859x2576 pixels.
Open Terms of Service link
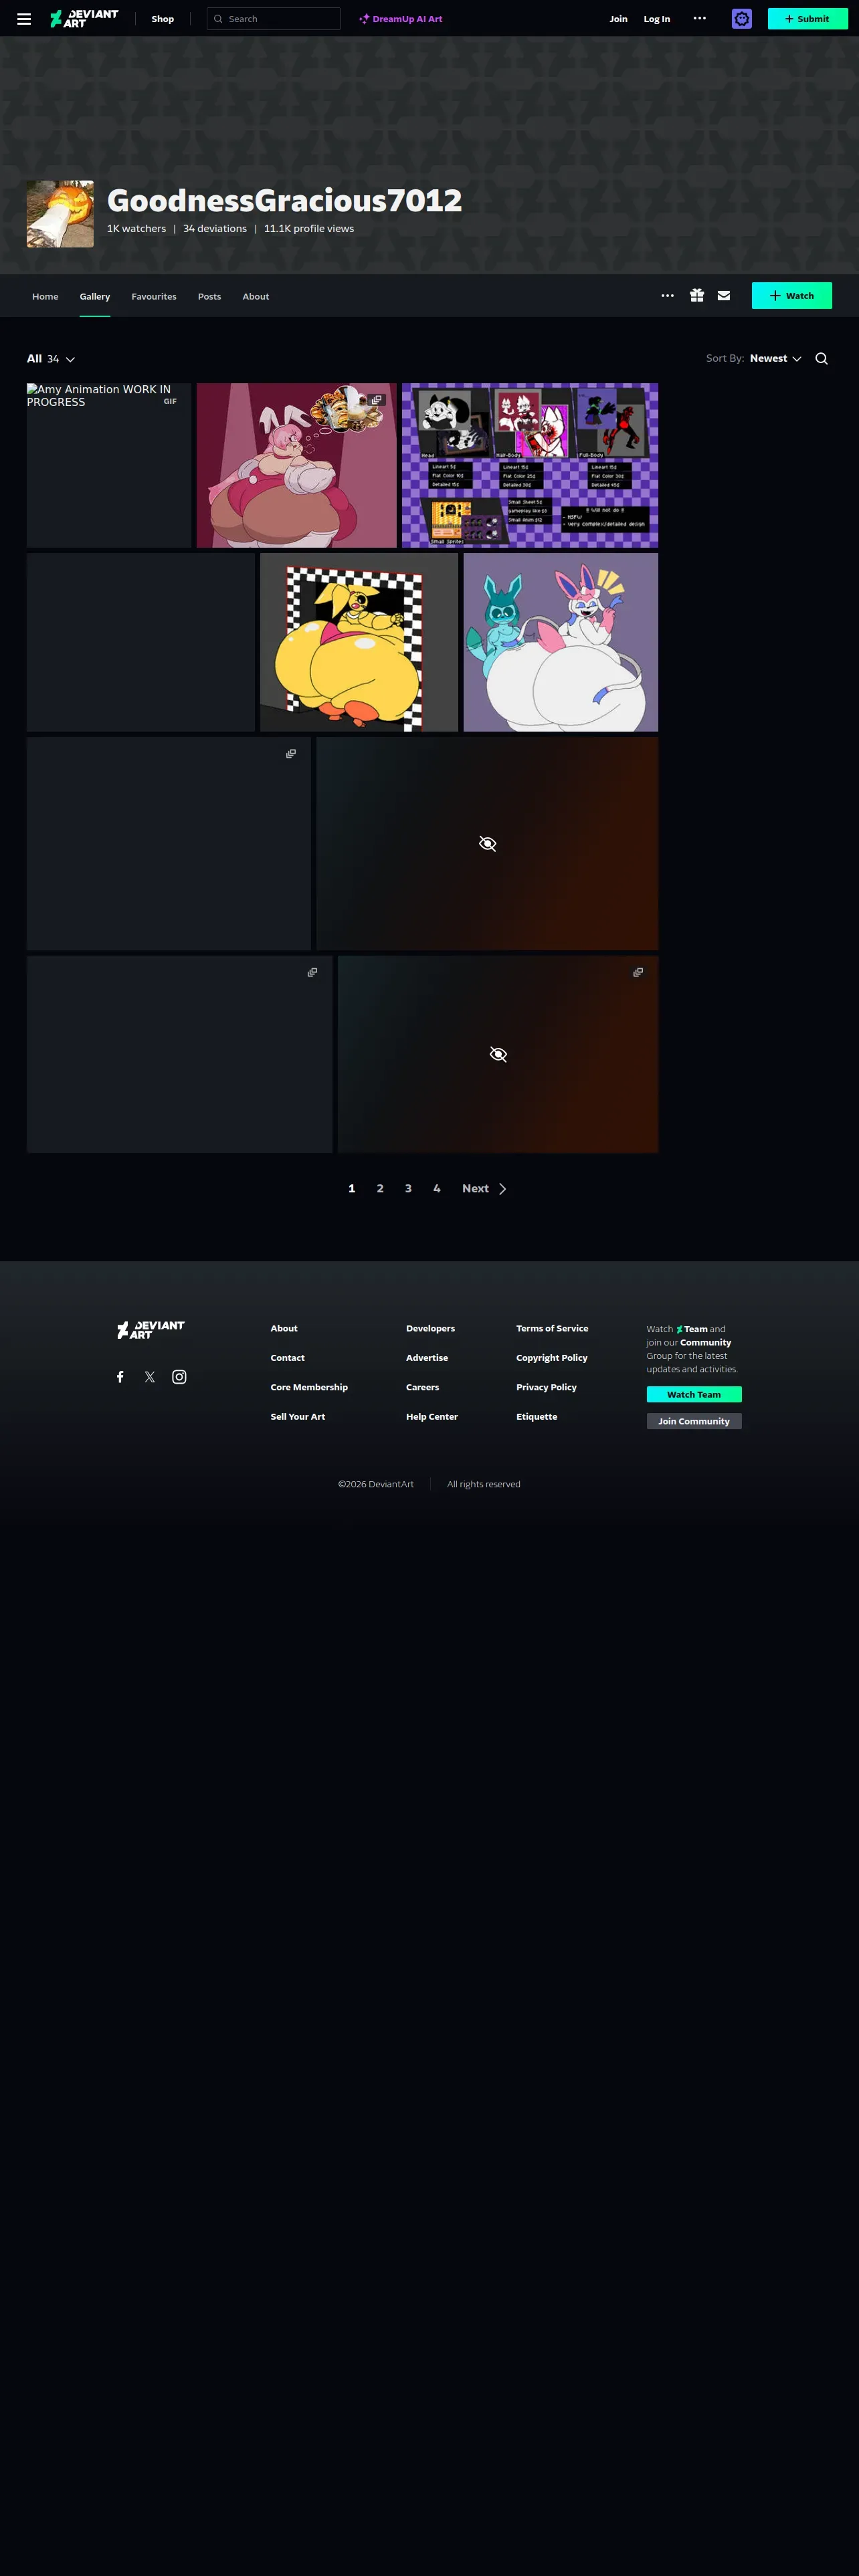552,1328
